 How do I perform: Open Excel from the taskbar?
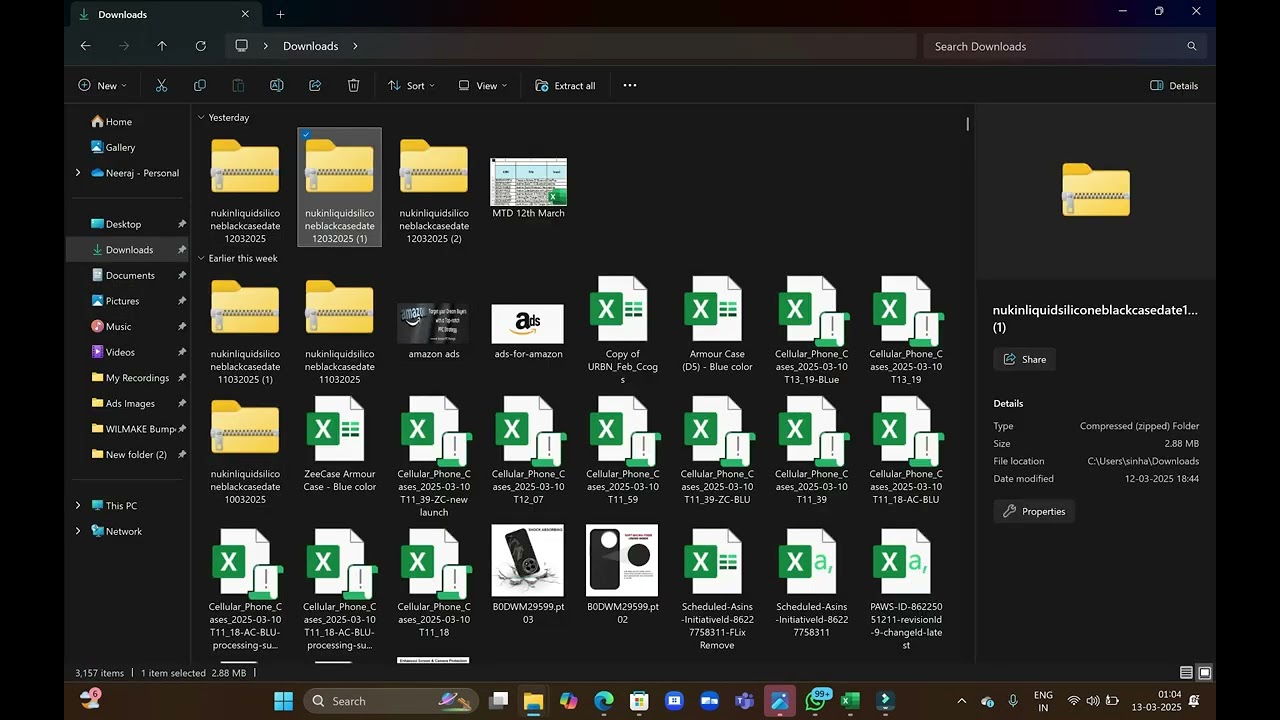tap(850, 701)
